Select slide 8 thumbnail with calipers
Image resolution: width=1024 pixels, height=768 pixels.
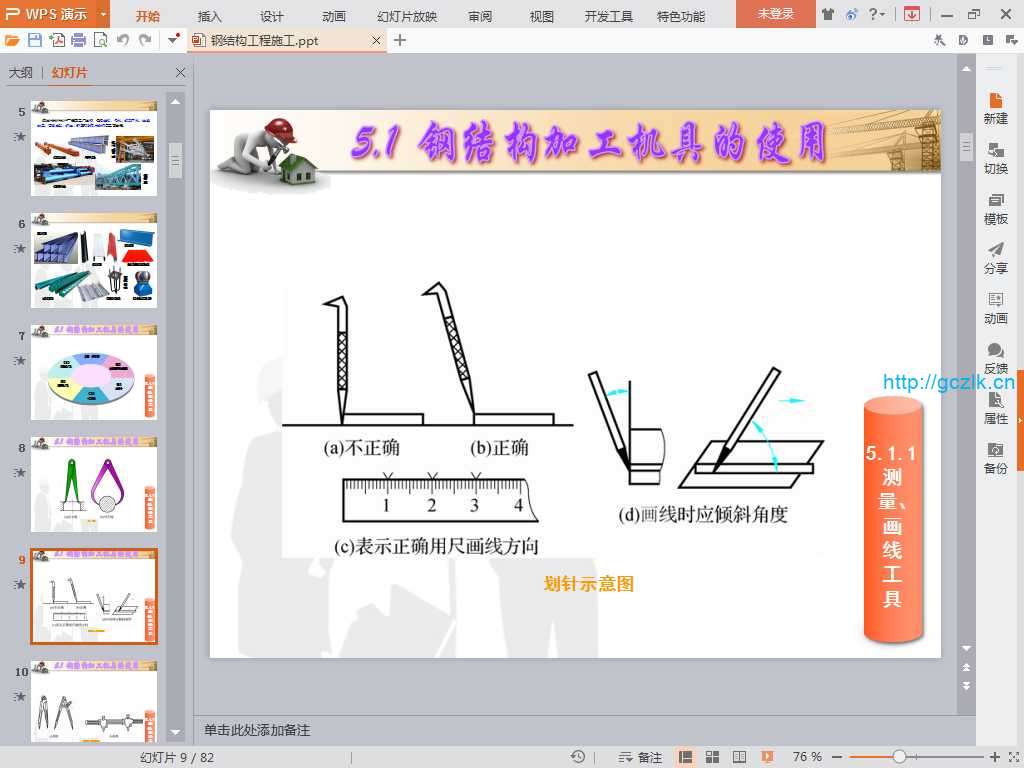click(93, 484)
